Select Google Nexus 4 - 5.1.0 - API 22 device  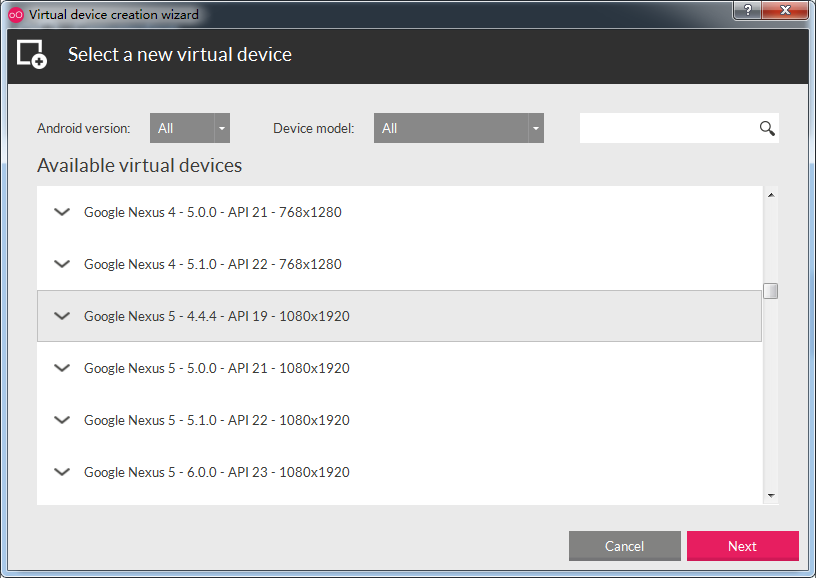point(399,264)
